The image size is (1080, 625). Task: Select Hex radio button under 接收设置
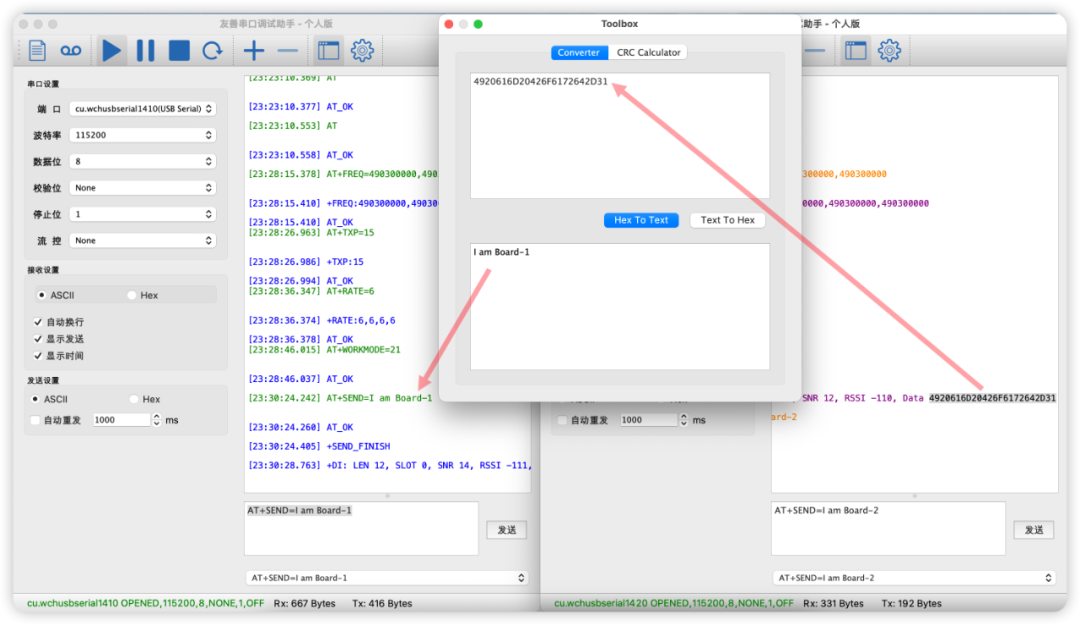point(133,295)
